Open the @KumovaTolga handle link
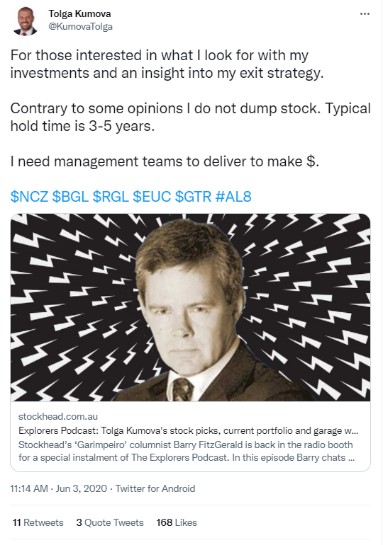 pyautogui.click(x=80, y=27)
